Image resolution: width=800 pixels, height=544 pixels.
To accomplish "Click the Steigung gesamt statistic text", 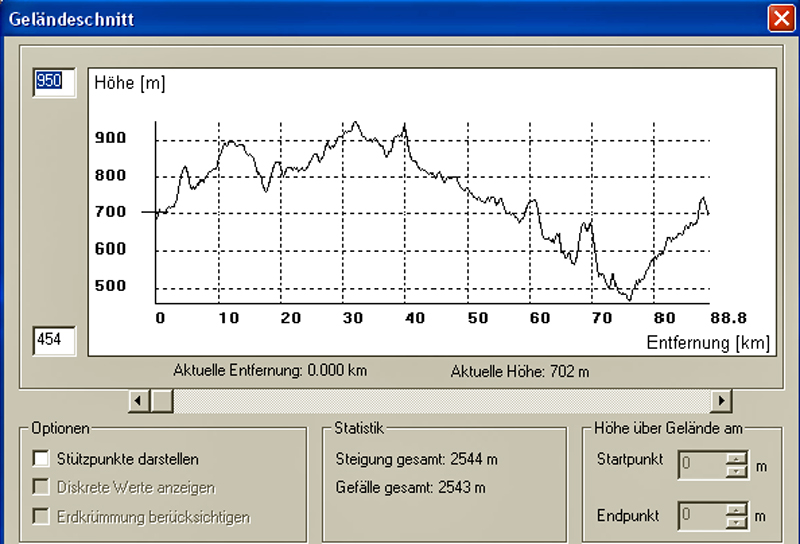I will 416,460.
